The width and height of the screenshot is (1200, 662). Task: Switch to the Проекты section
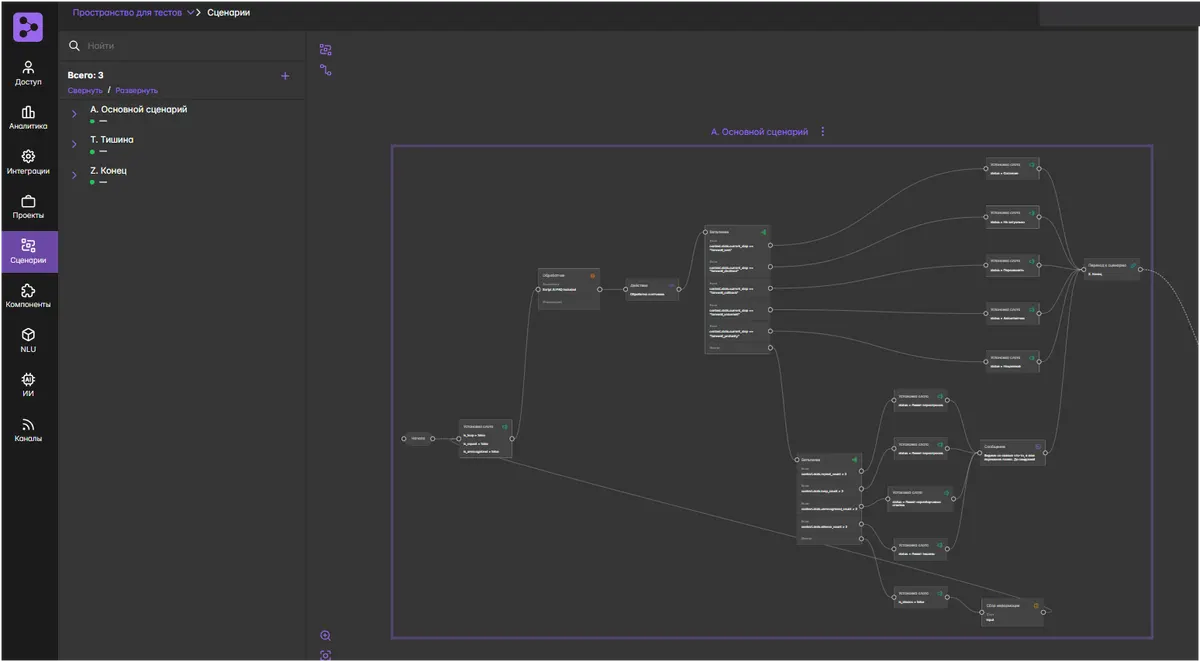28,207
